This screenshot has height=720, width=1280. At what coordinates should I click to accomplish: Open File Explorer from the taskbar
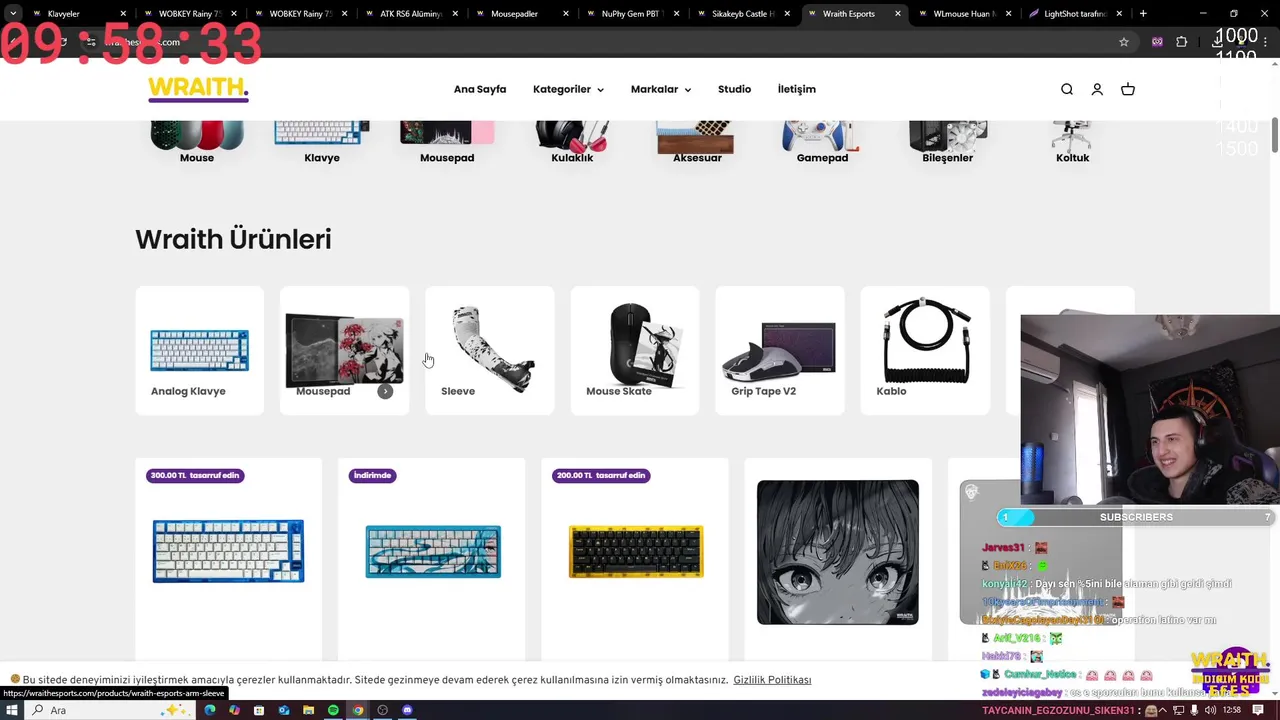[x=308, y=710]
